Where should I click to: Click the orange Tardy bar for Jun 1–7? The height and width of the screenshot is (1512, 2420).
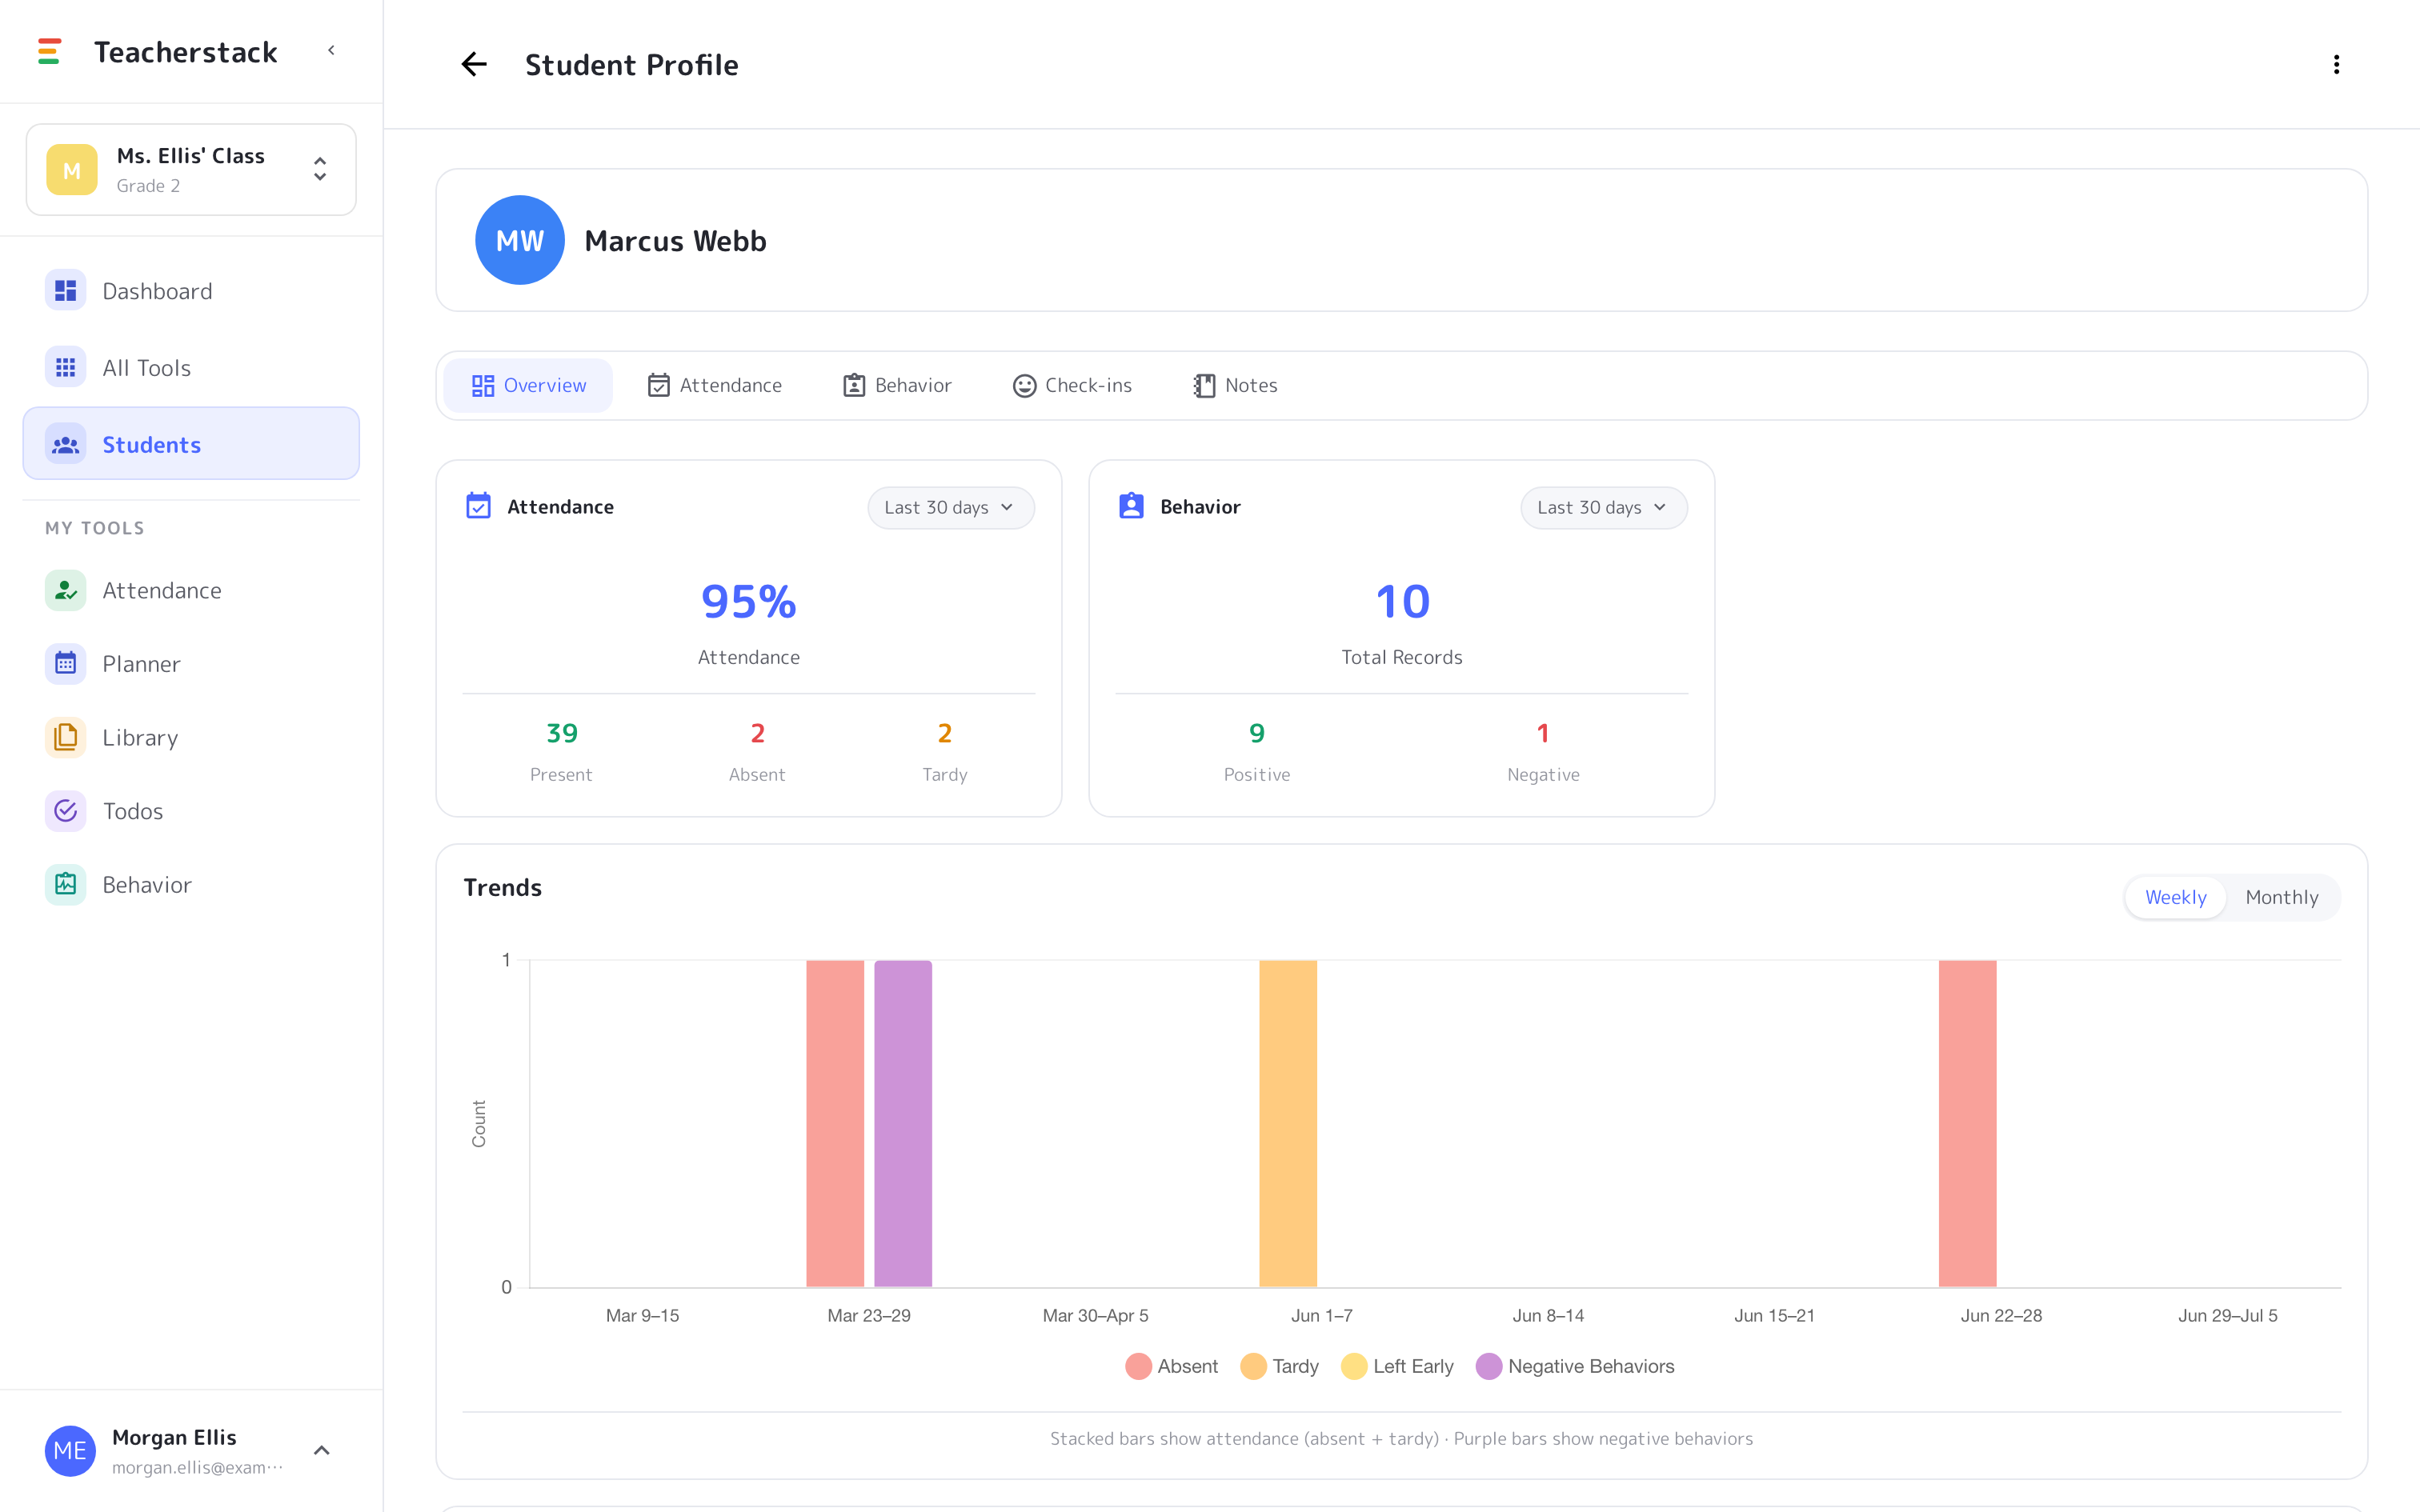(1288, 1123)
